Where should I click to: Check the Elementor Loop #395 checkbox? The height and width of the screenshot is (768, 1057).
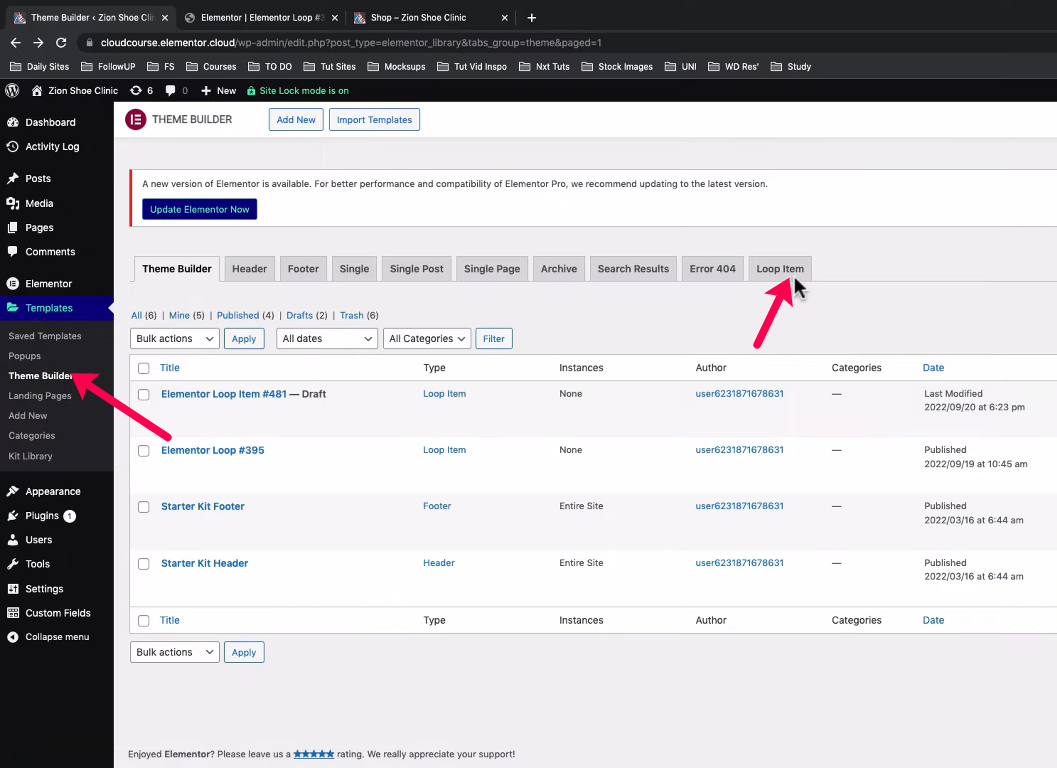(143, 451)
